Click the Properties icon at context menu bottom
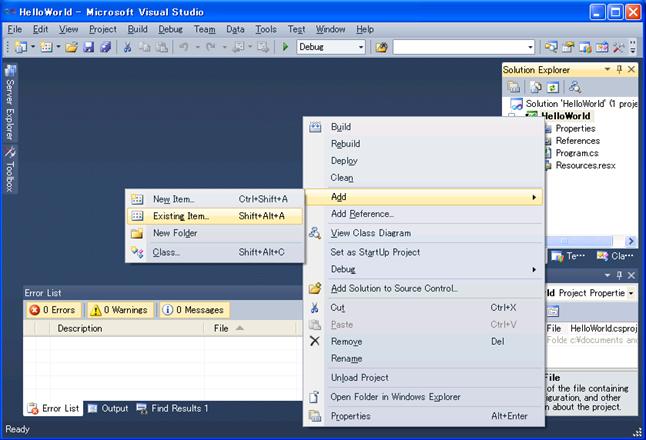Image resolution: width=646 pixels, height=440 pixels. coord(315,416)
